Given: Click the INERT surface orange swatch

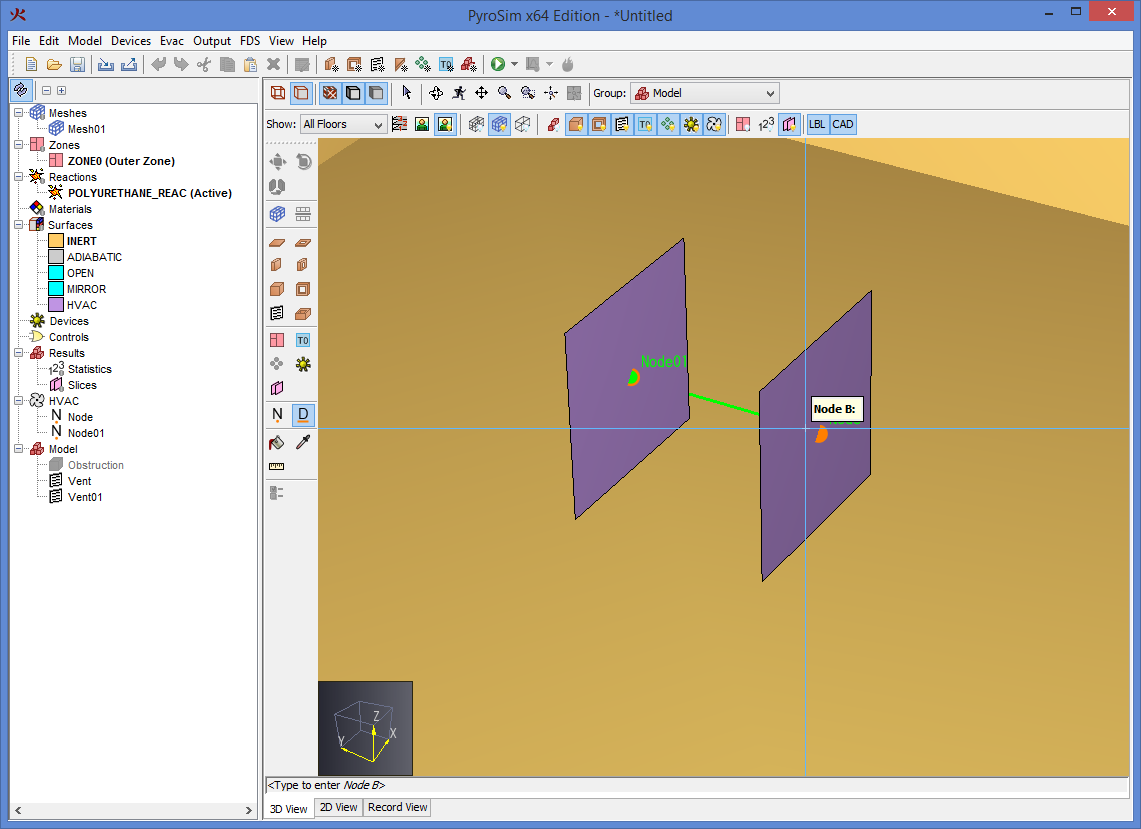Looking at the screenshot, I should 56,241.
